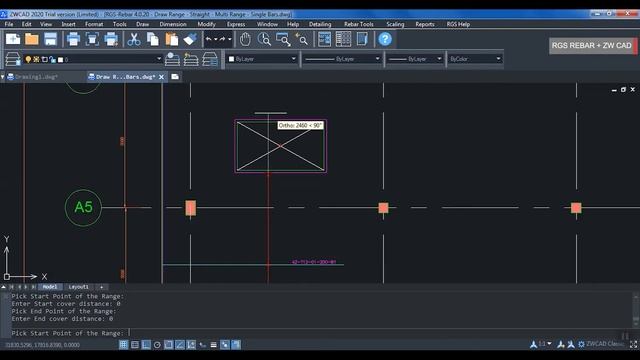Toggle Clean Screen full-screen icon

click(x=633, y=344)
